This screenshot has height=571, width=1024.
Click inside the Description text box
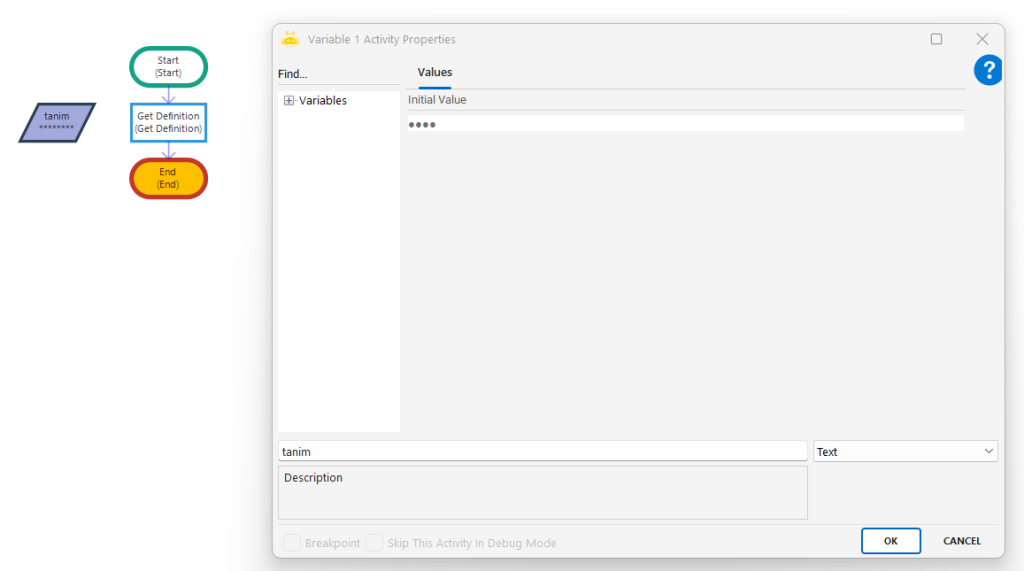542,492
